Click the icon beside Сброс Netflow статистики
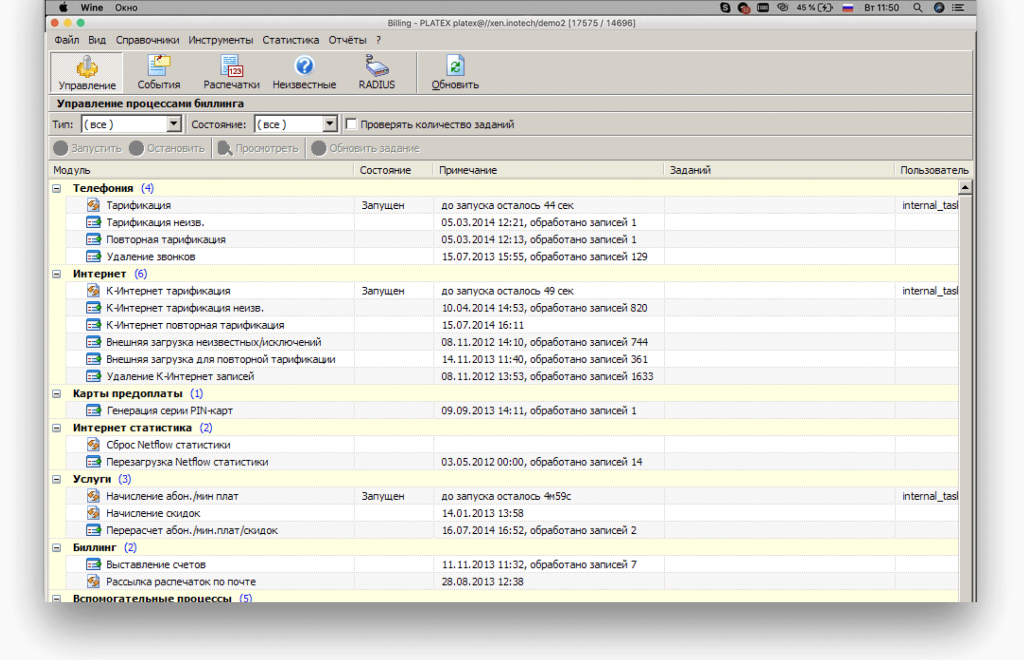 click(x=93, y=445)
